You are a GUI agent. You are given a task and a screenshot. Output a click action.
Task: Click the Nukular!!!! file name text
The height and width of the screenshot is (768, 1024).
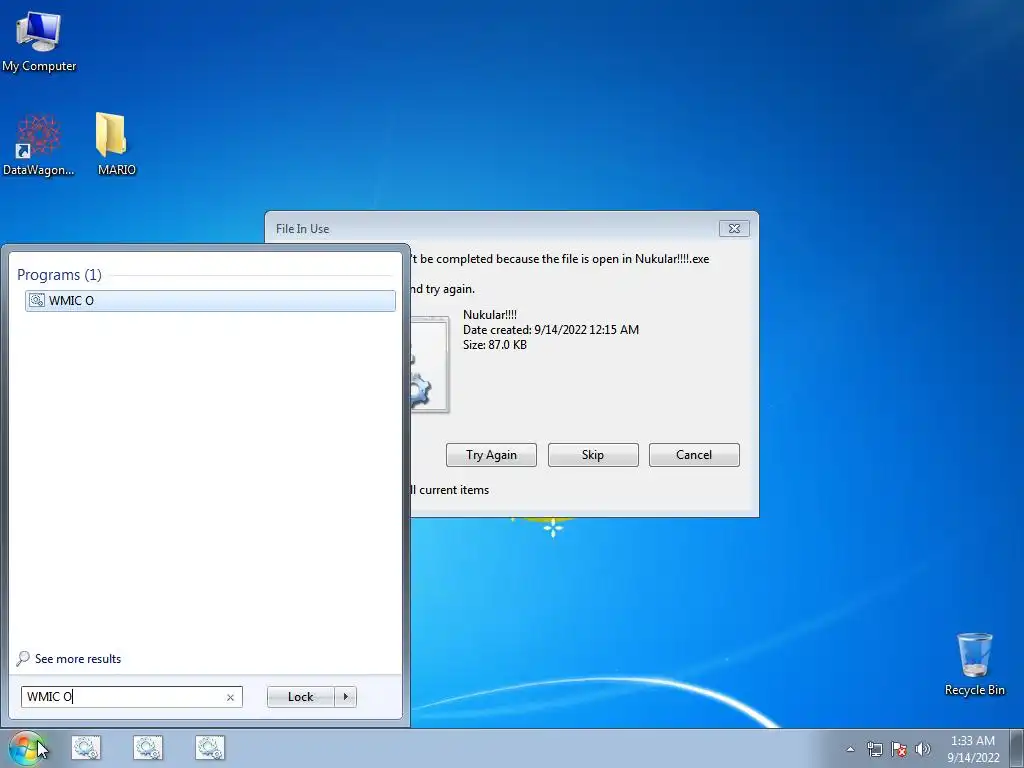(490, 315)
